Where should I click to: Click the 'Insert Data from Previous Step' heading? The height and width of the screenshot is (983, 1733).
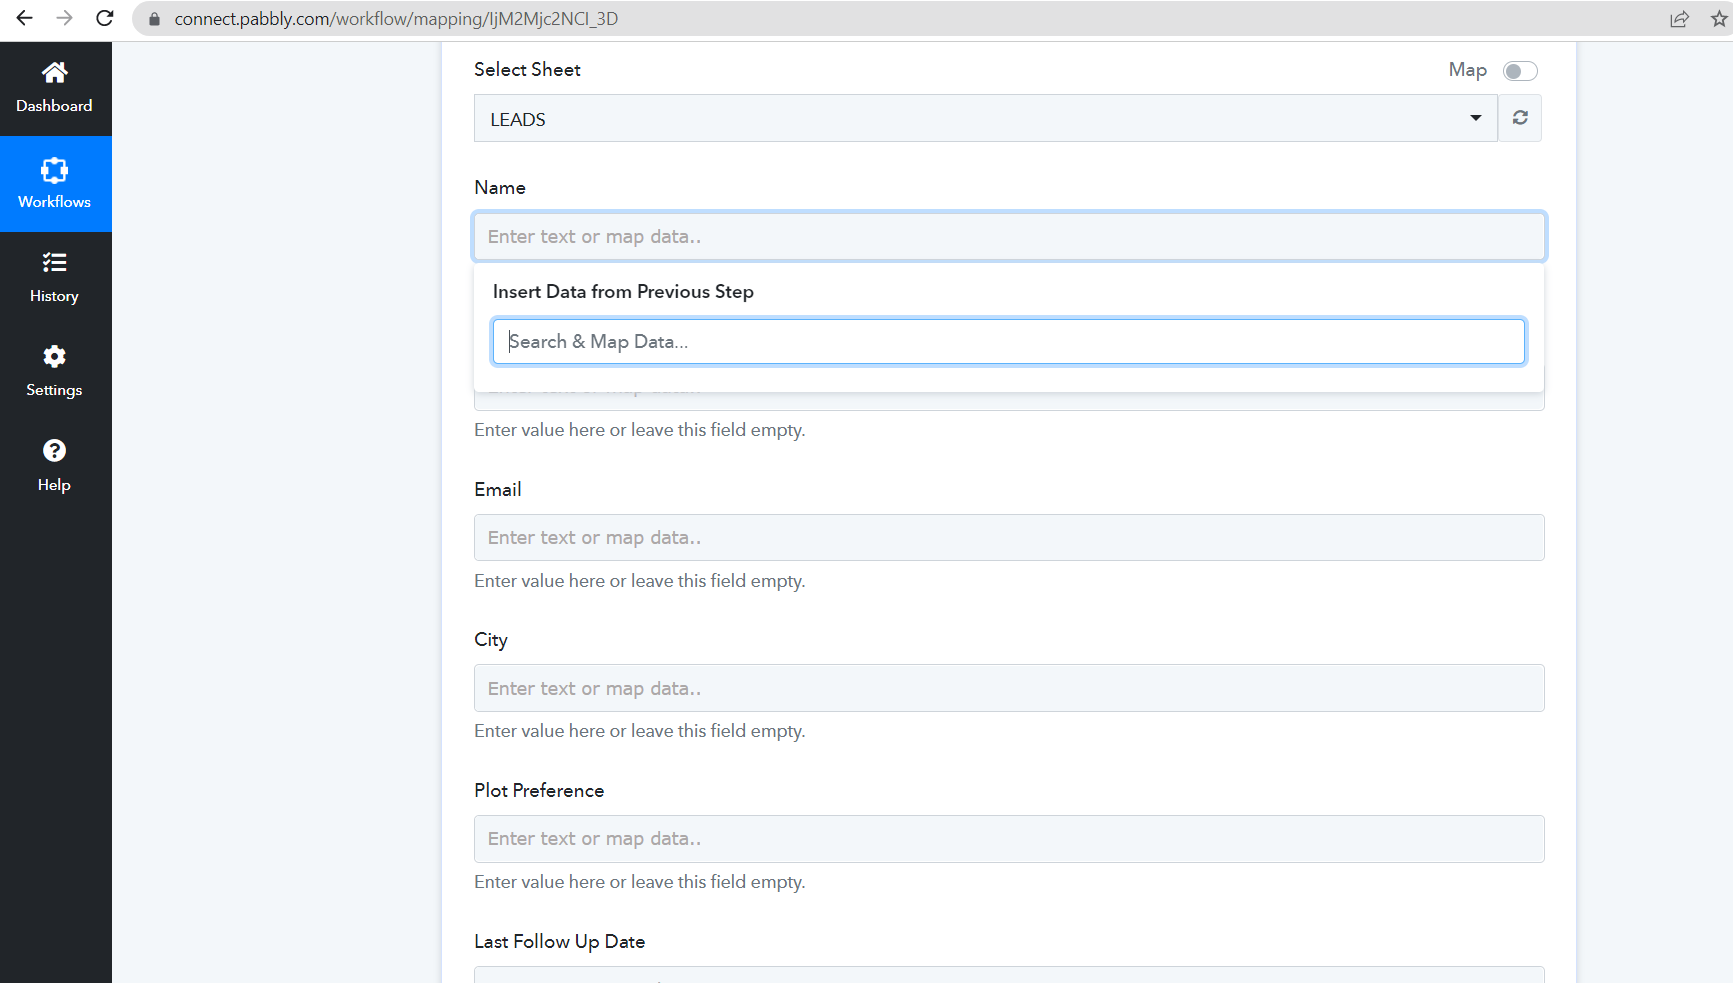click(623, 292)
